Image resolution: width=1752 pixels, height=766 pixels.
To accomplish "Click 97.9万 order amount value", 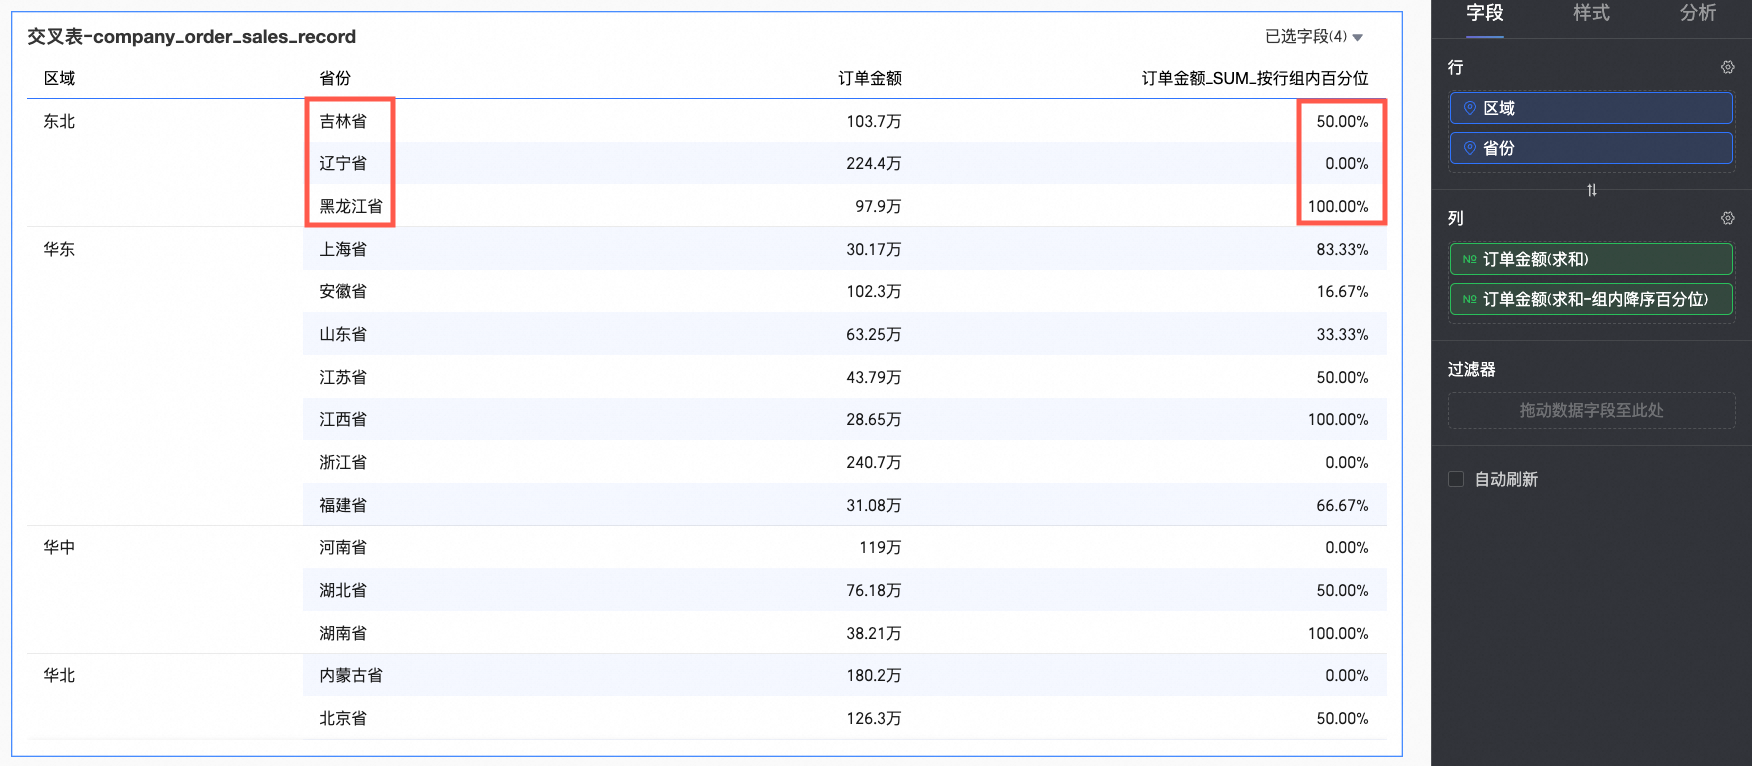I will [878, 206].
